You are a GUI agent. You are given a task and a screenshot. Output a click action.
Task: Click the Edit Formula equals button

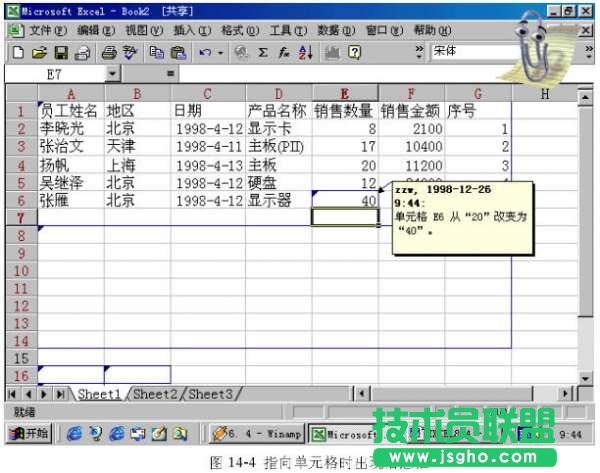(x=171, y=73)
